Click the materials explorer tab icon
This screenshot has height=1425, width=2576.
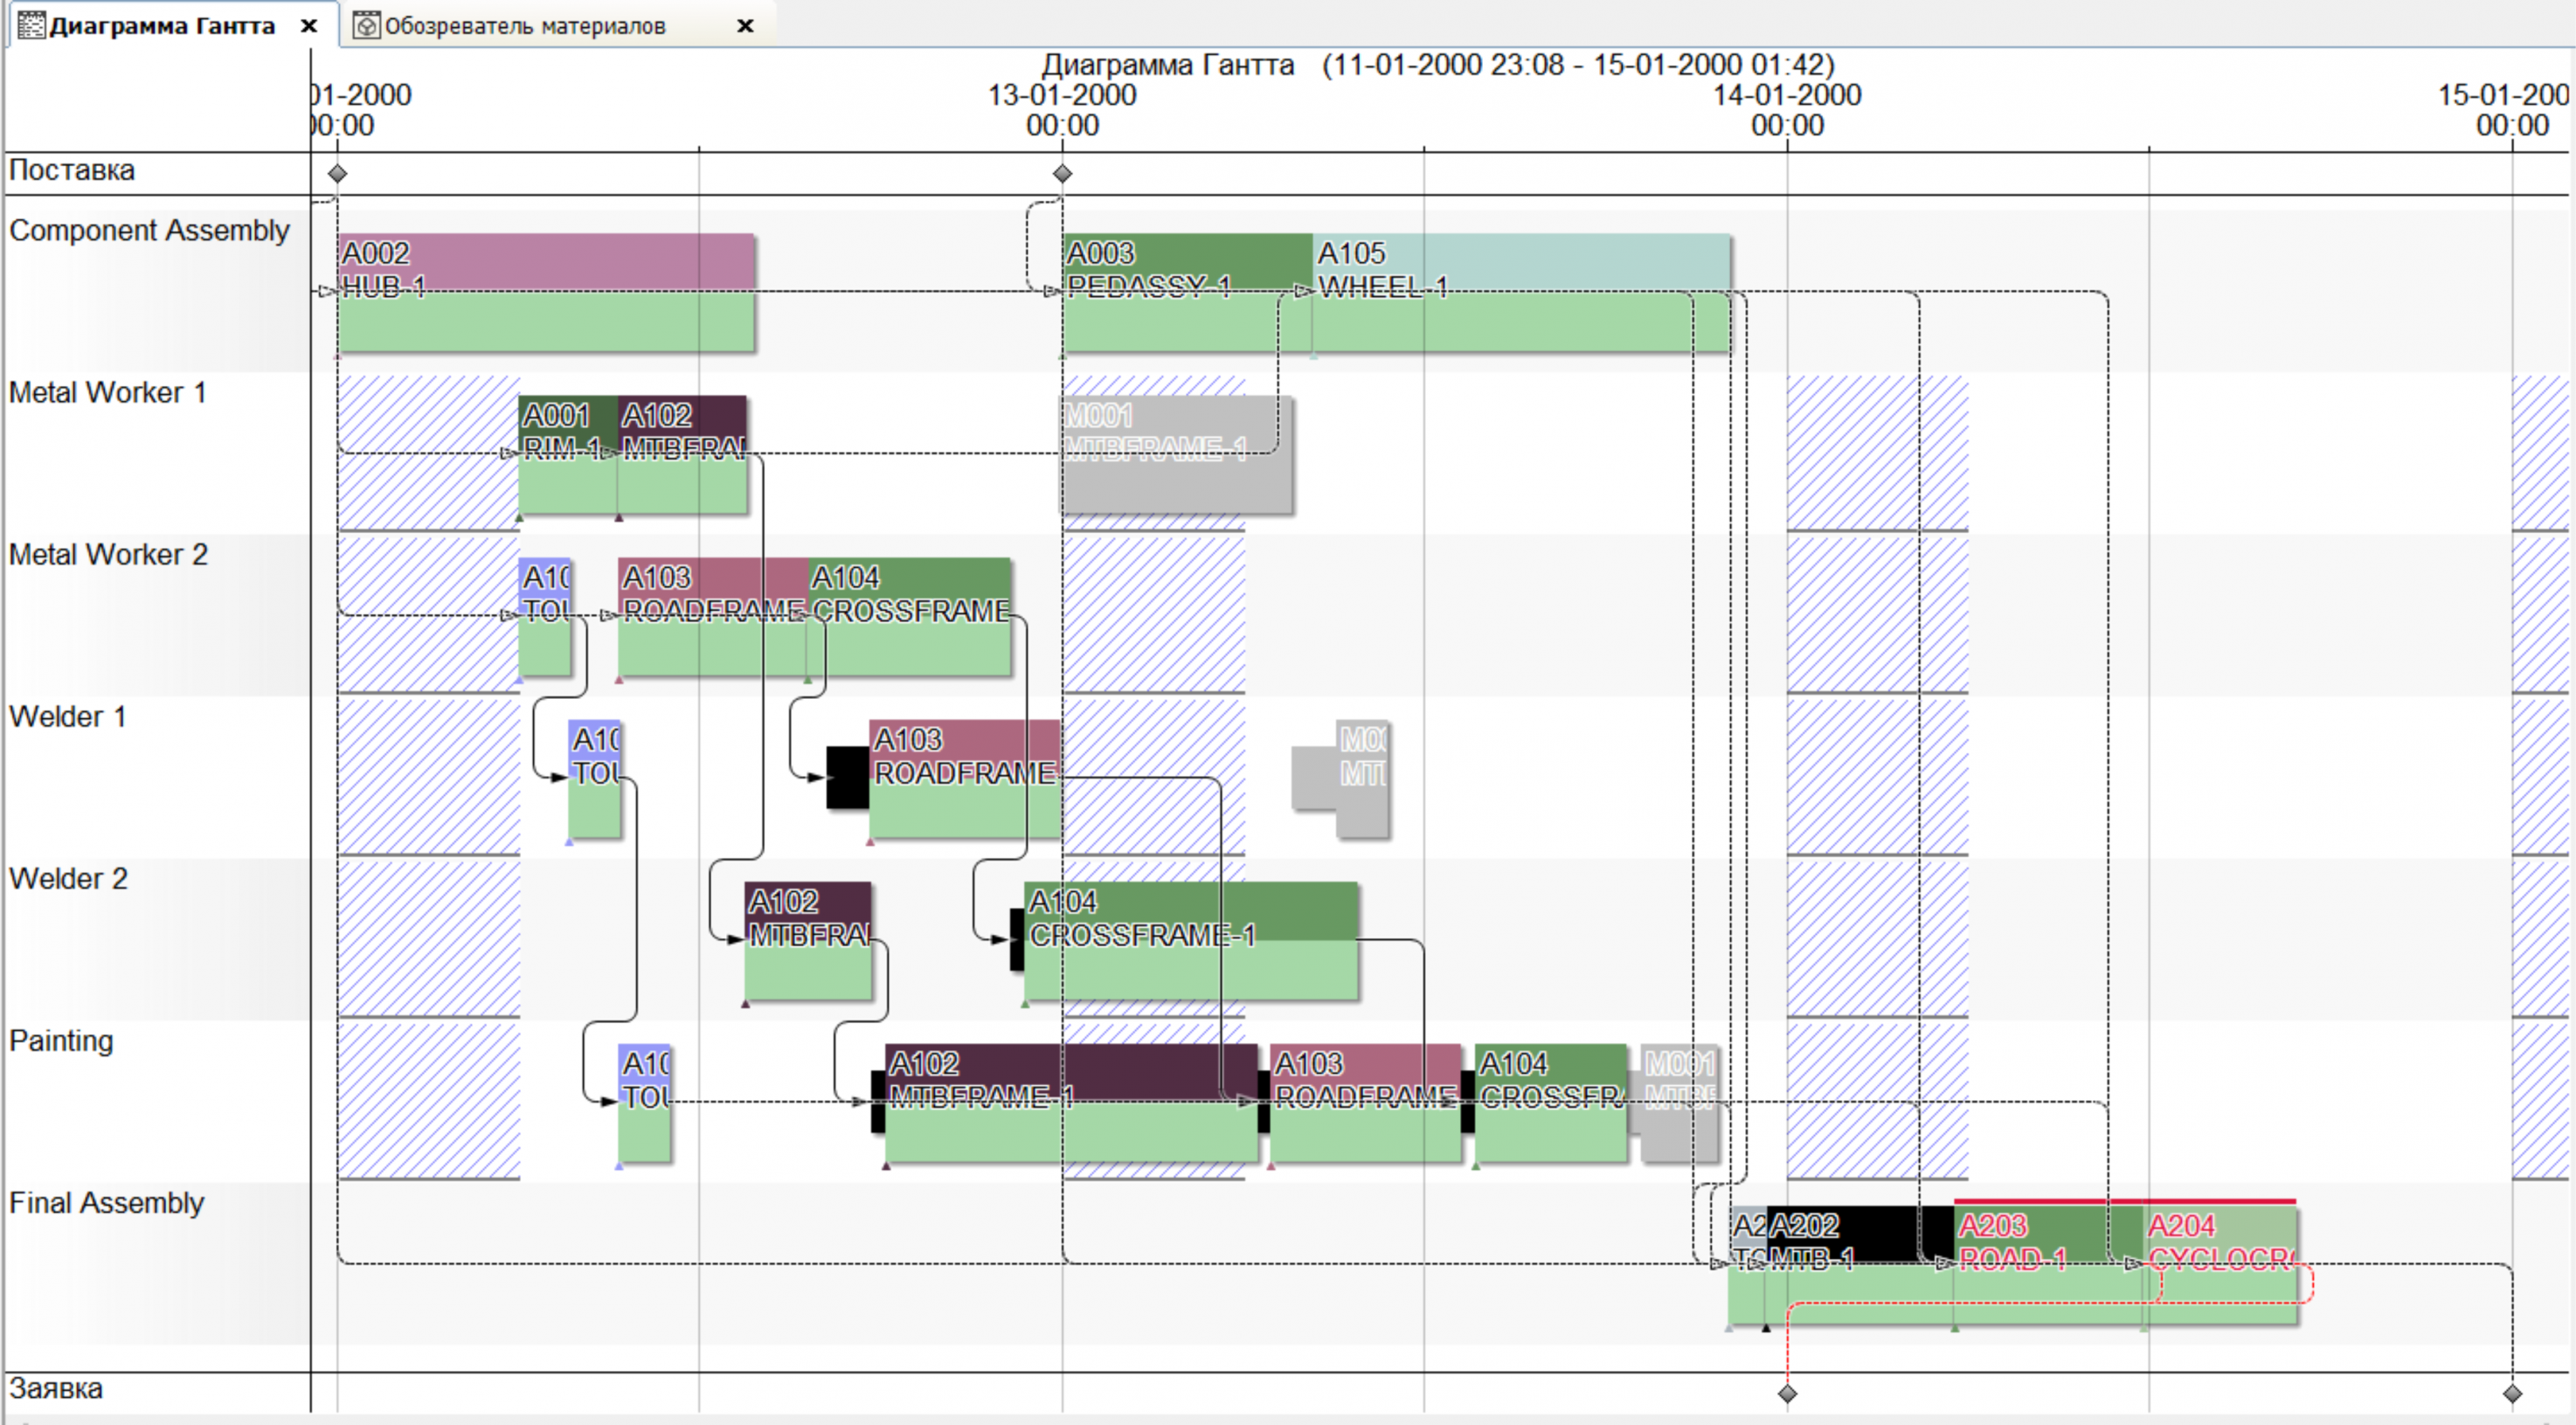pyautogui.click(x=367, y=26)
